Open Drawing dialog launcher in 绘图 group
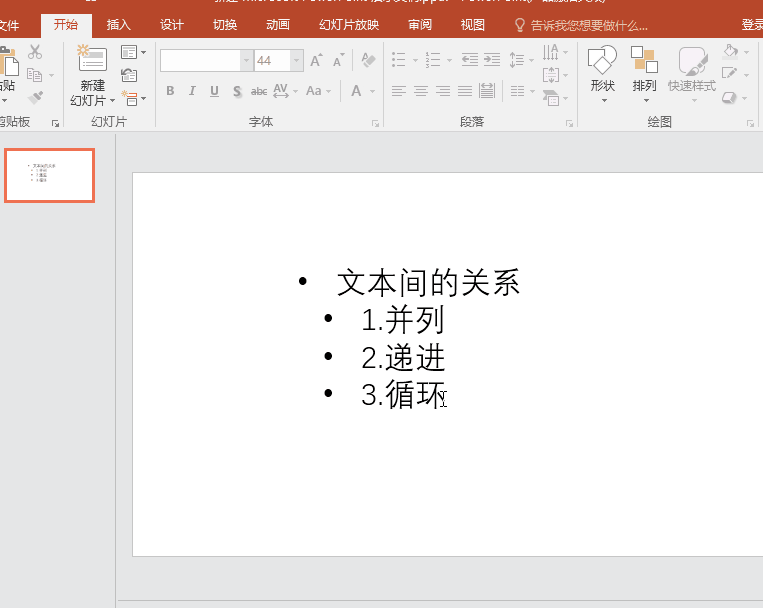This screenshot has width=763, height=608. tap(751, 124)
